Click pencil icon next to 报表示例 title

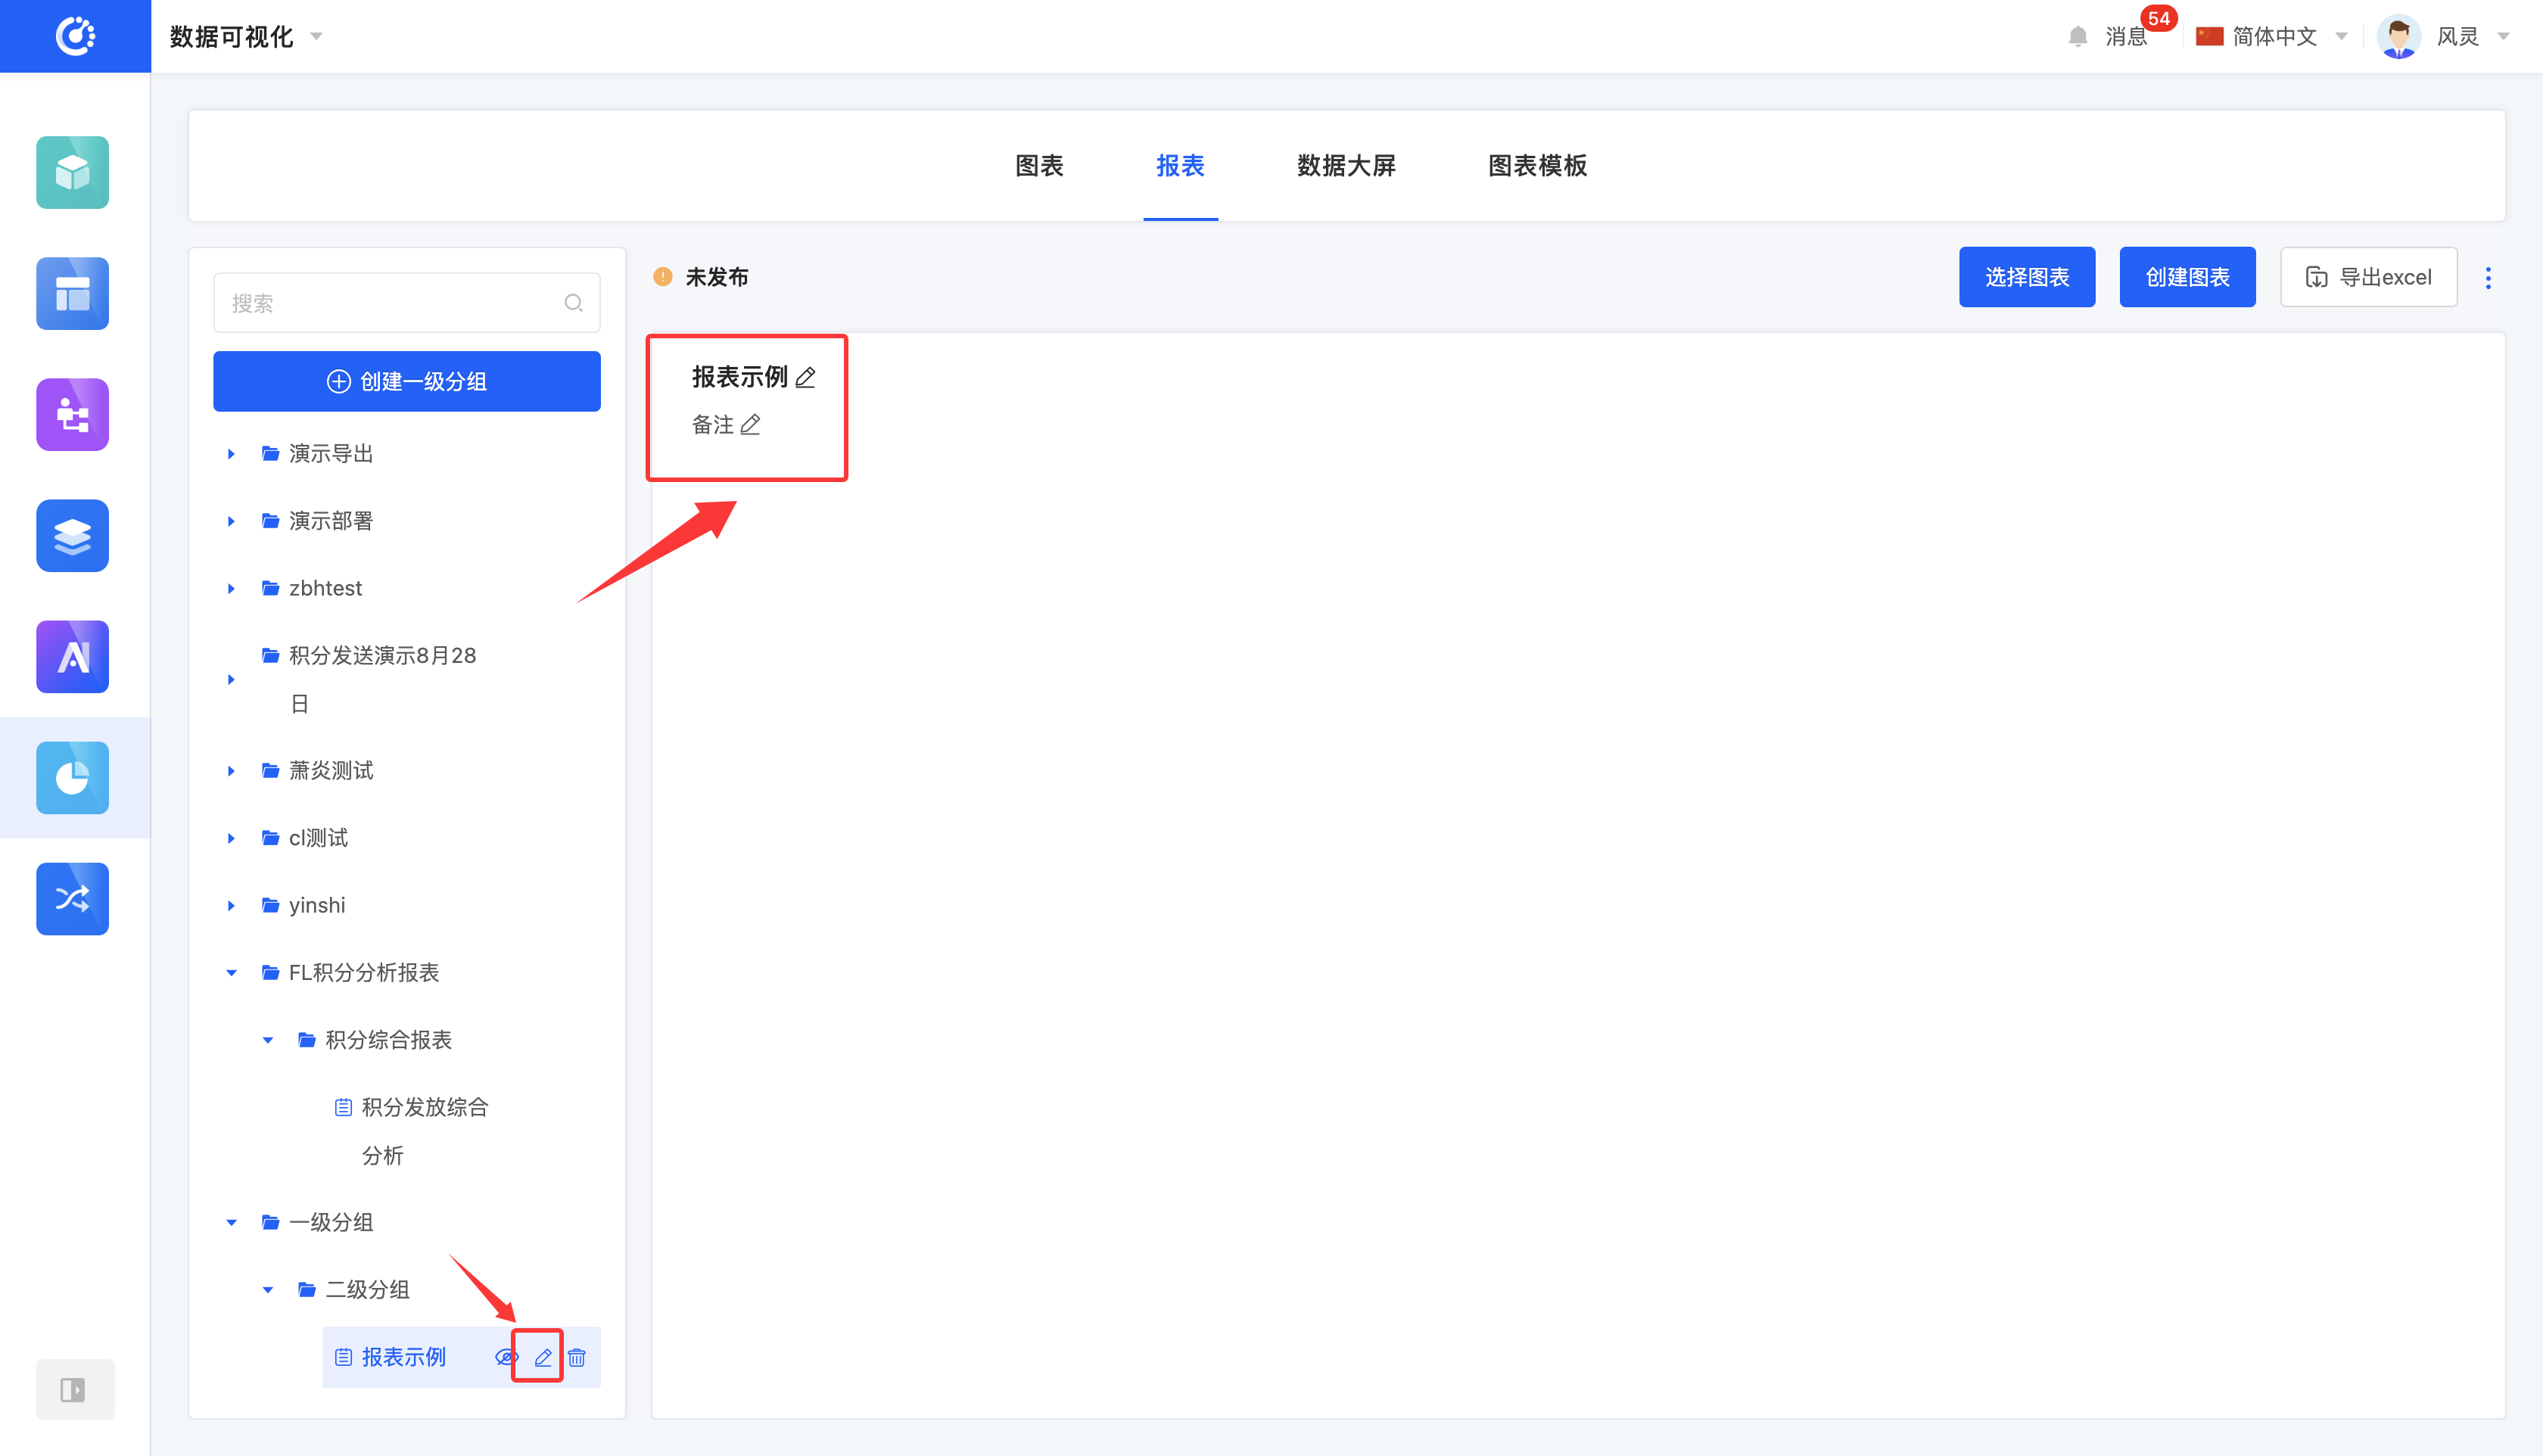coord(806,377)
